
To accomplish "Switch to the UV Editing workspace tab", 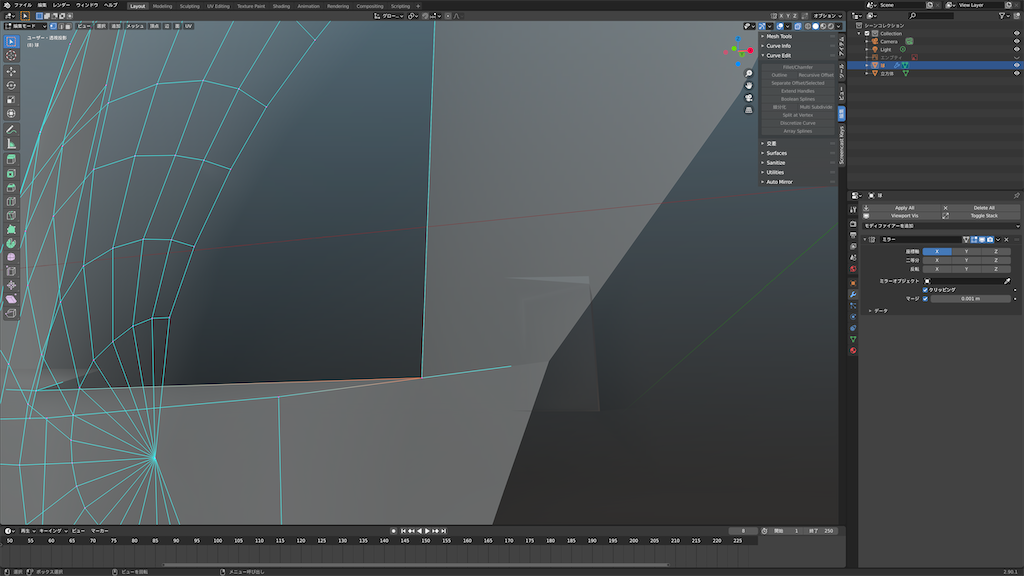I will (x=218, y=6).
